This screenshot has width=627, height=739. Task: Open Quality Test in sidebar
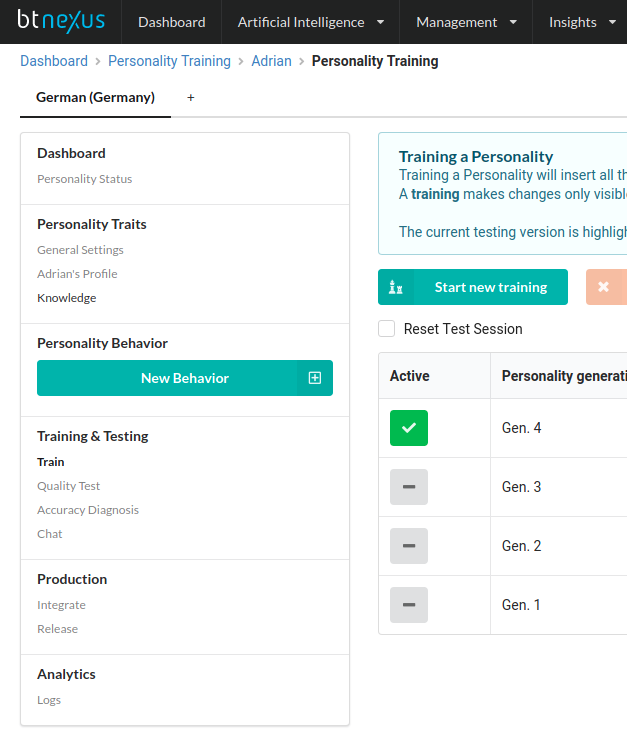click(x=69, y=486)
